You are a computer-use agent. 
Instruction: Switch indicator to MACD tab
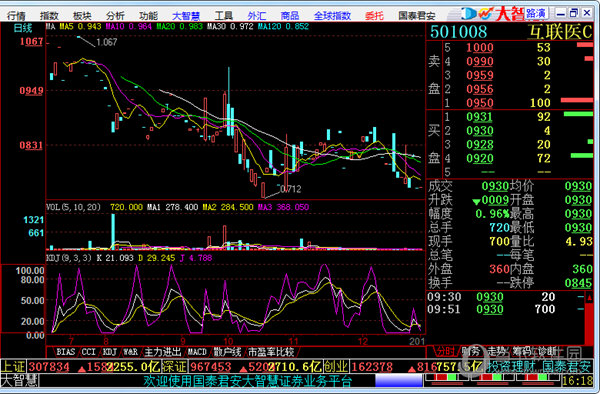point(197,352)
